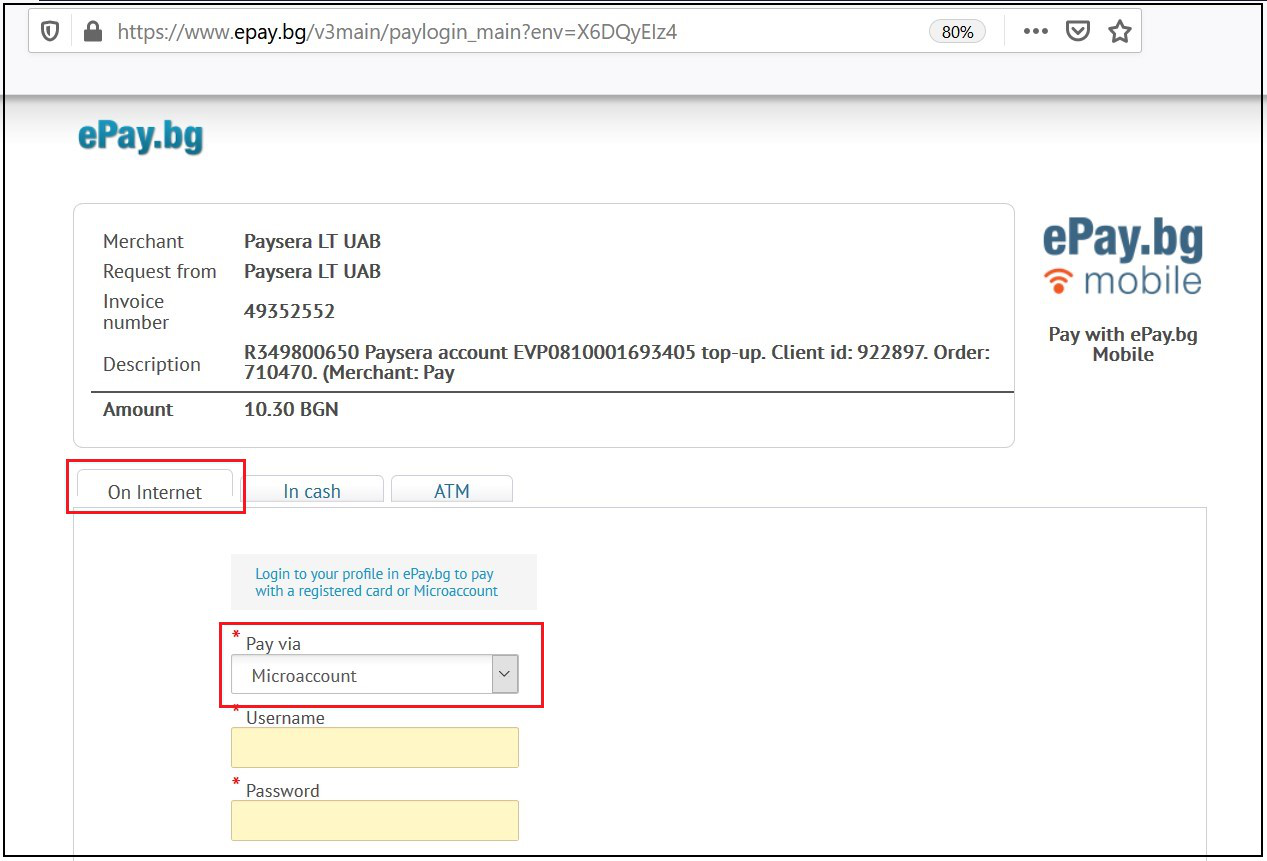Click the ePay.bg logo at top left
This screenshot has height=861, width=1267.
click(x=141, y=137)
